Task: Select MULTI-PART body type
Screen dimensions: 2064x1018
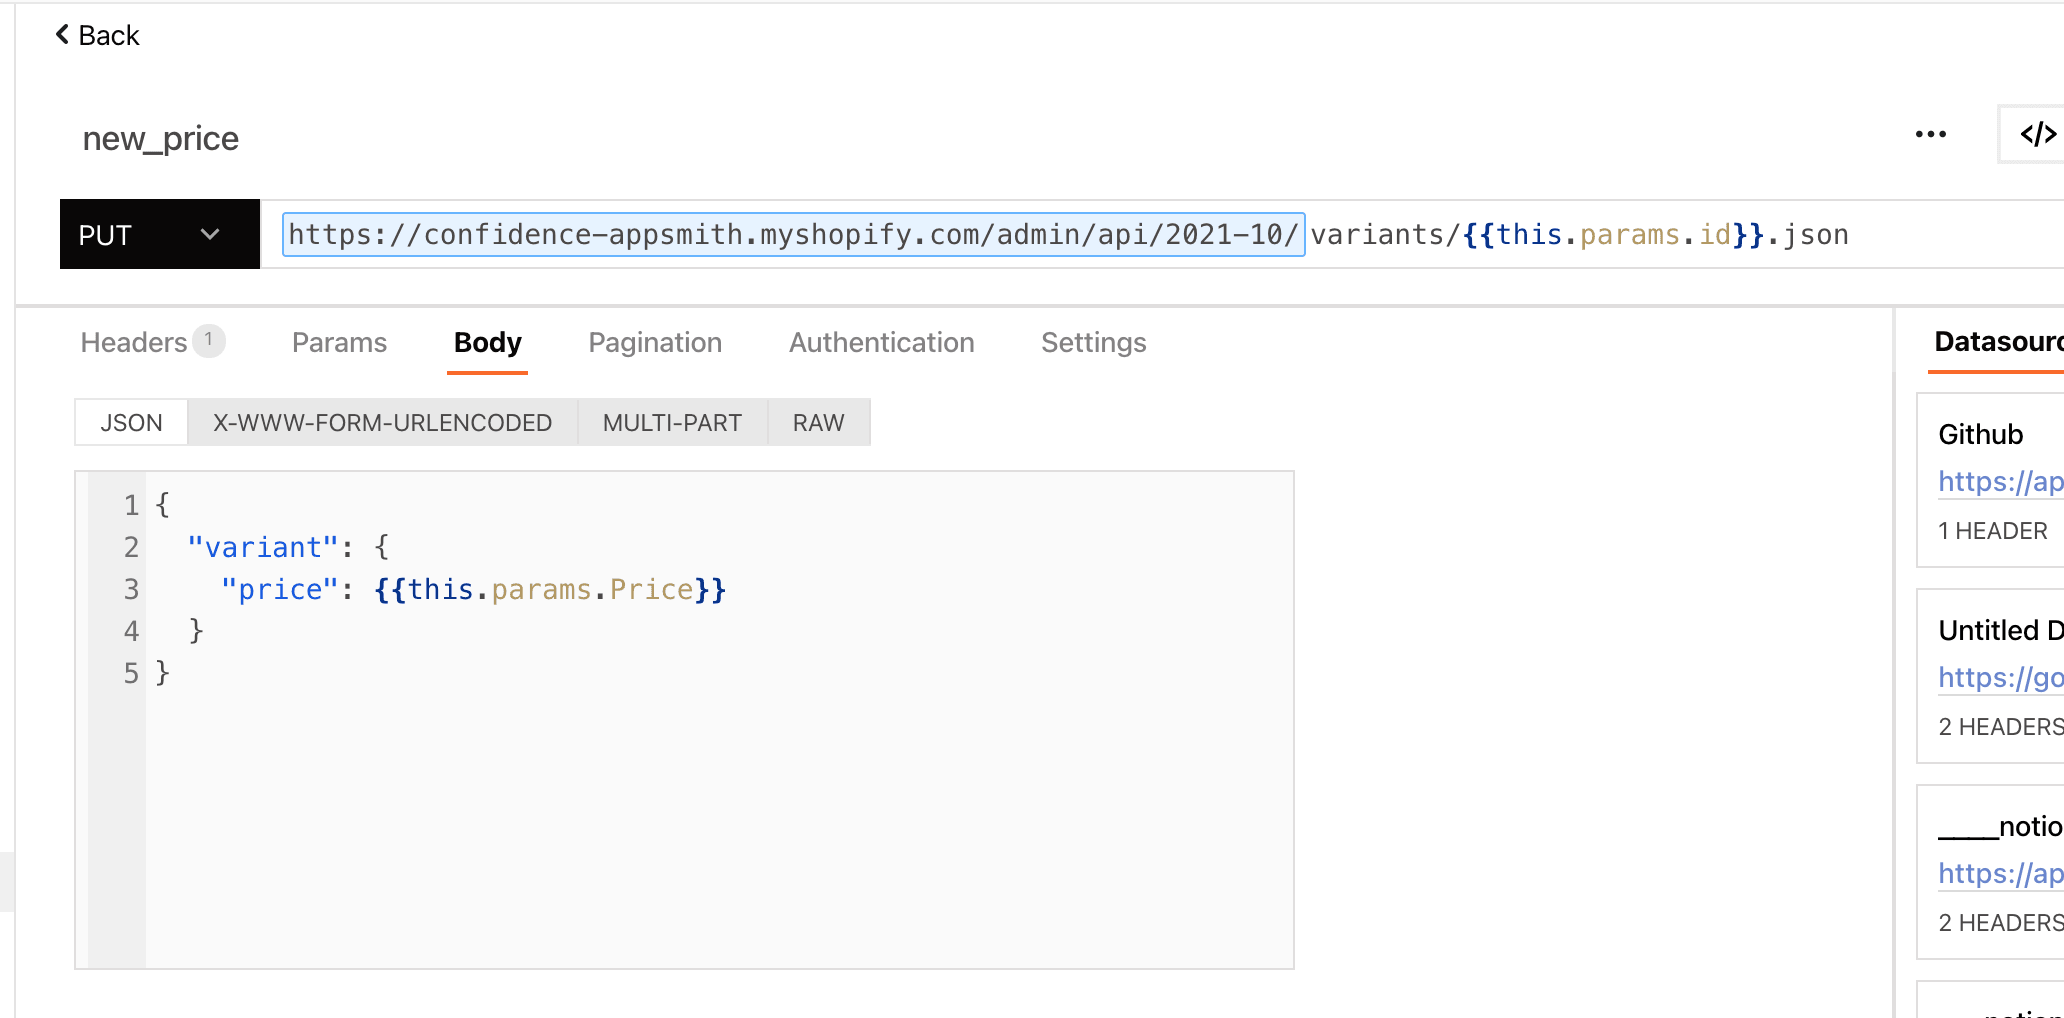Action: click(672, 422)
